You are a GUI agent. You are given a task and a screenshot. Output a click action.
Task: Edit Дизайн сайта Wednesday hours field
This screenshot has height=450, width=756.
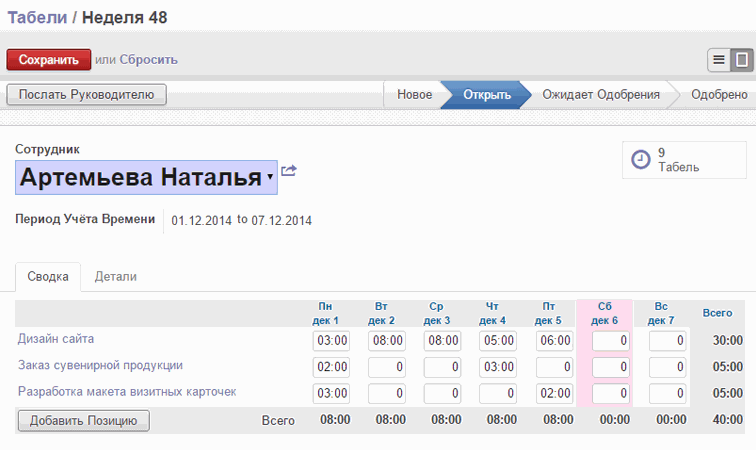(x=442, y=341)
